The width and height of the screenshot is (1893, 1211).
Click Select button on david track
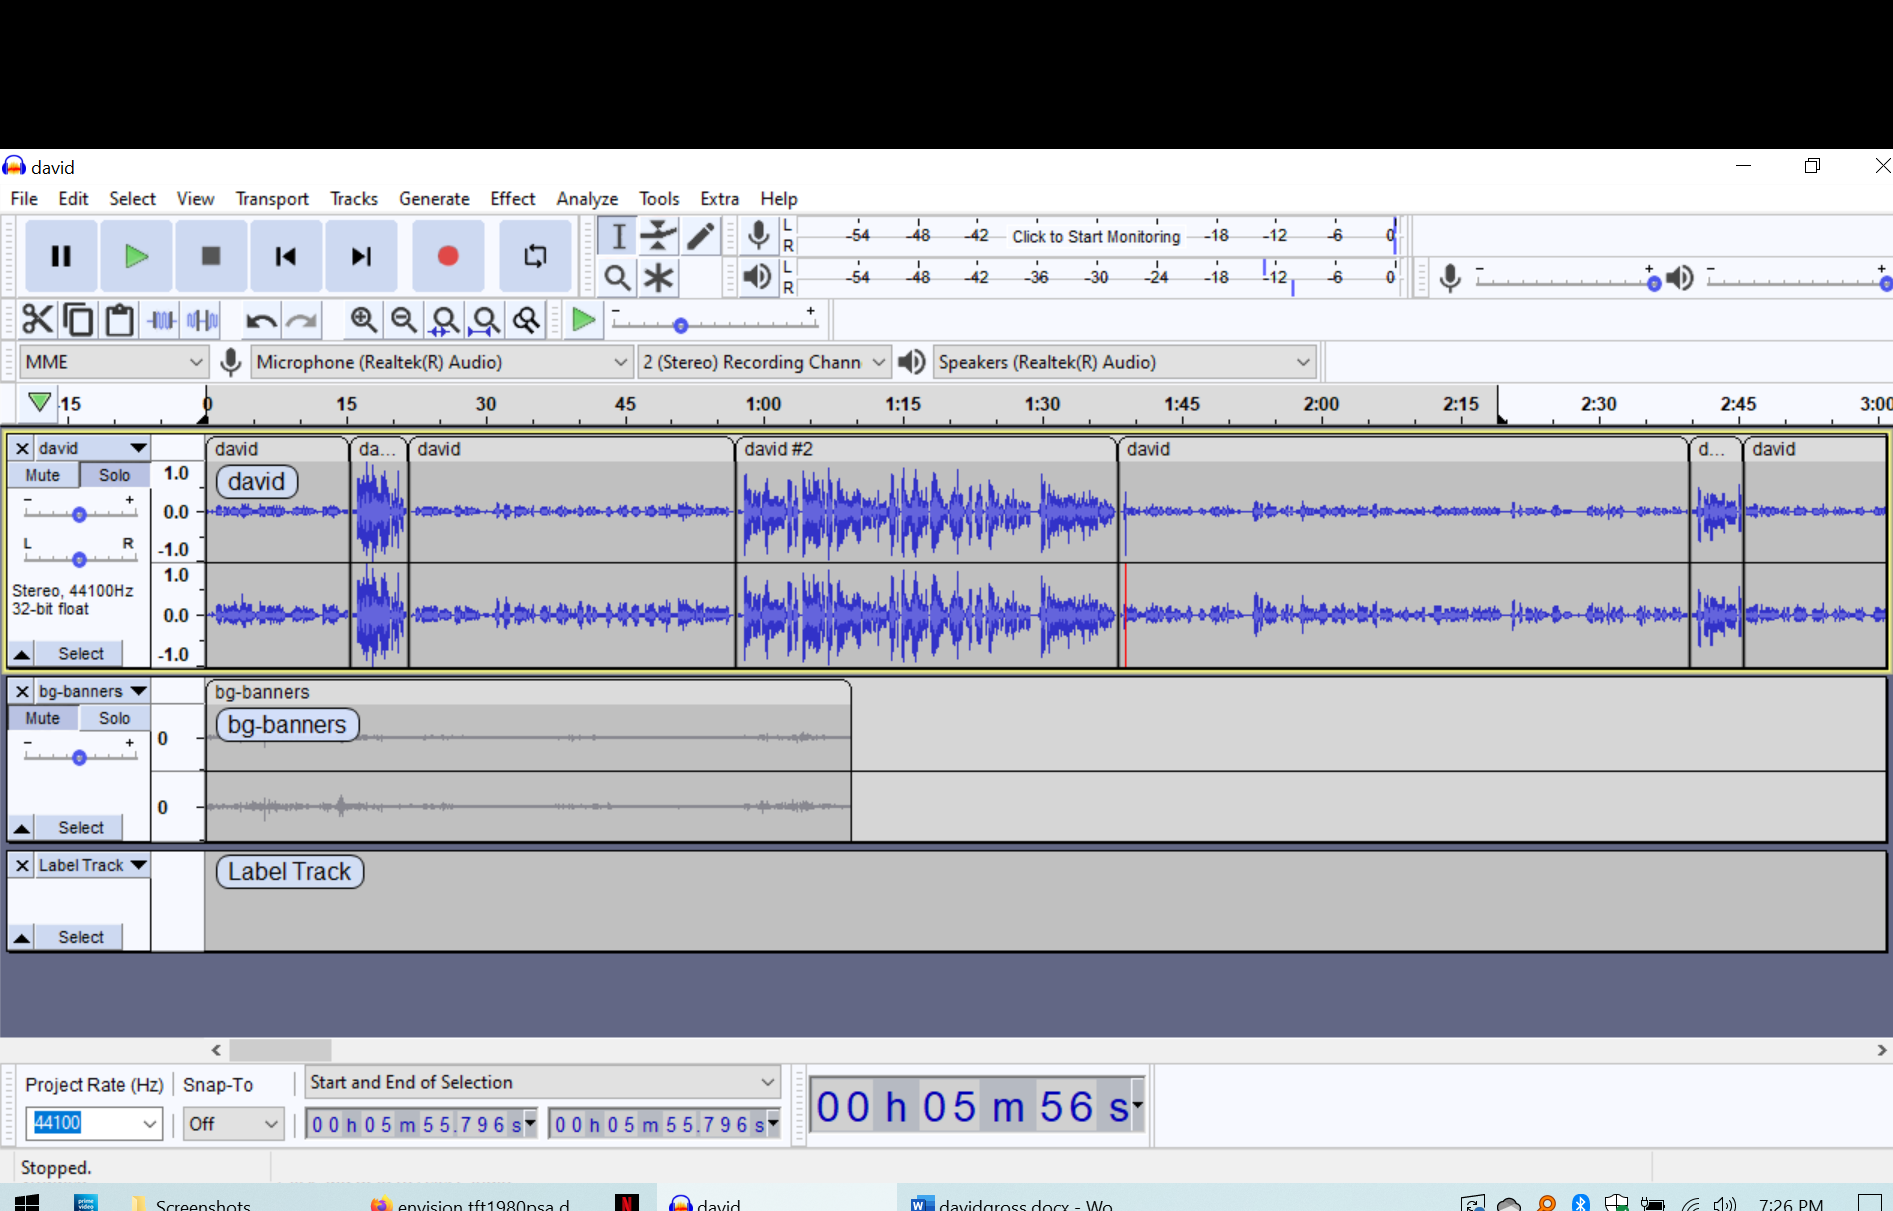(80, 653)
